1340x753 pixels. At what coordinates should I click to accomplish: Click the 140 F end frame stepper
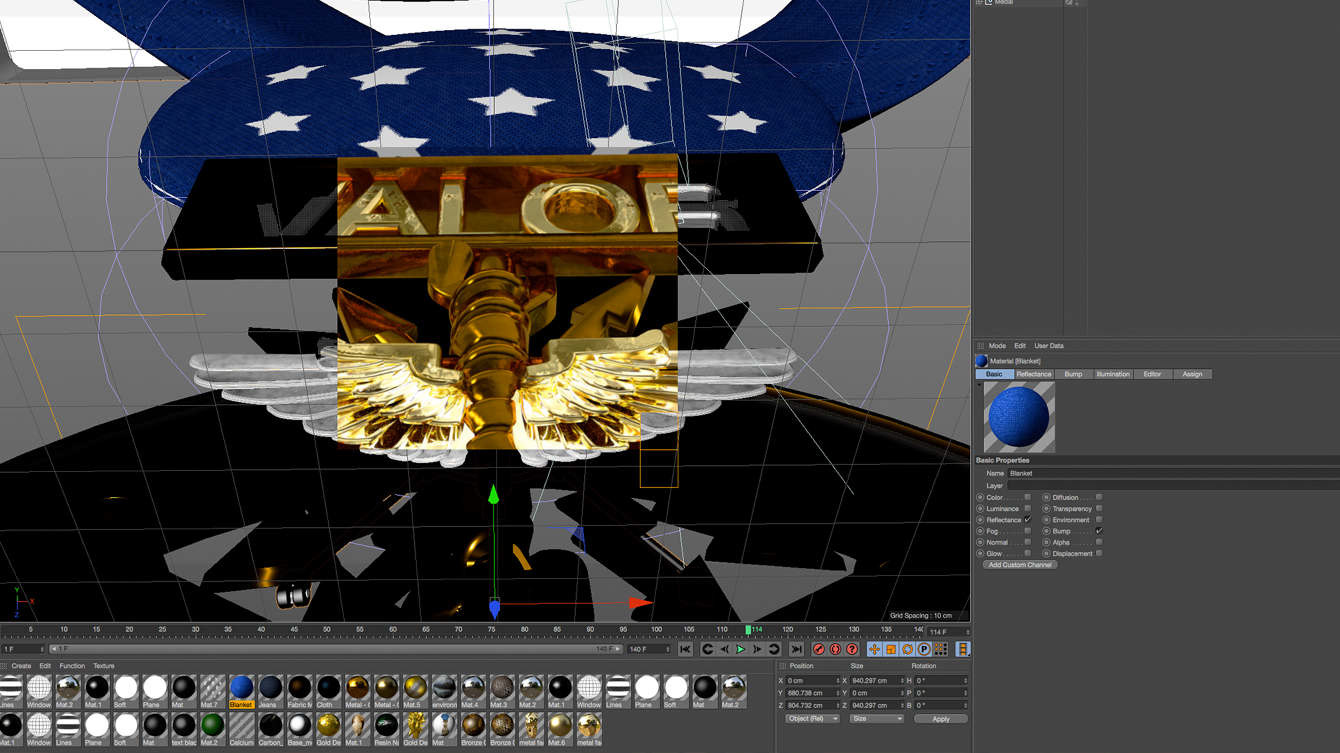click(669, 649)
